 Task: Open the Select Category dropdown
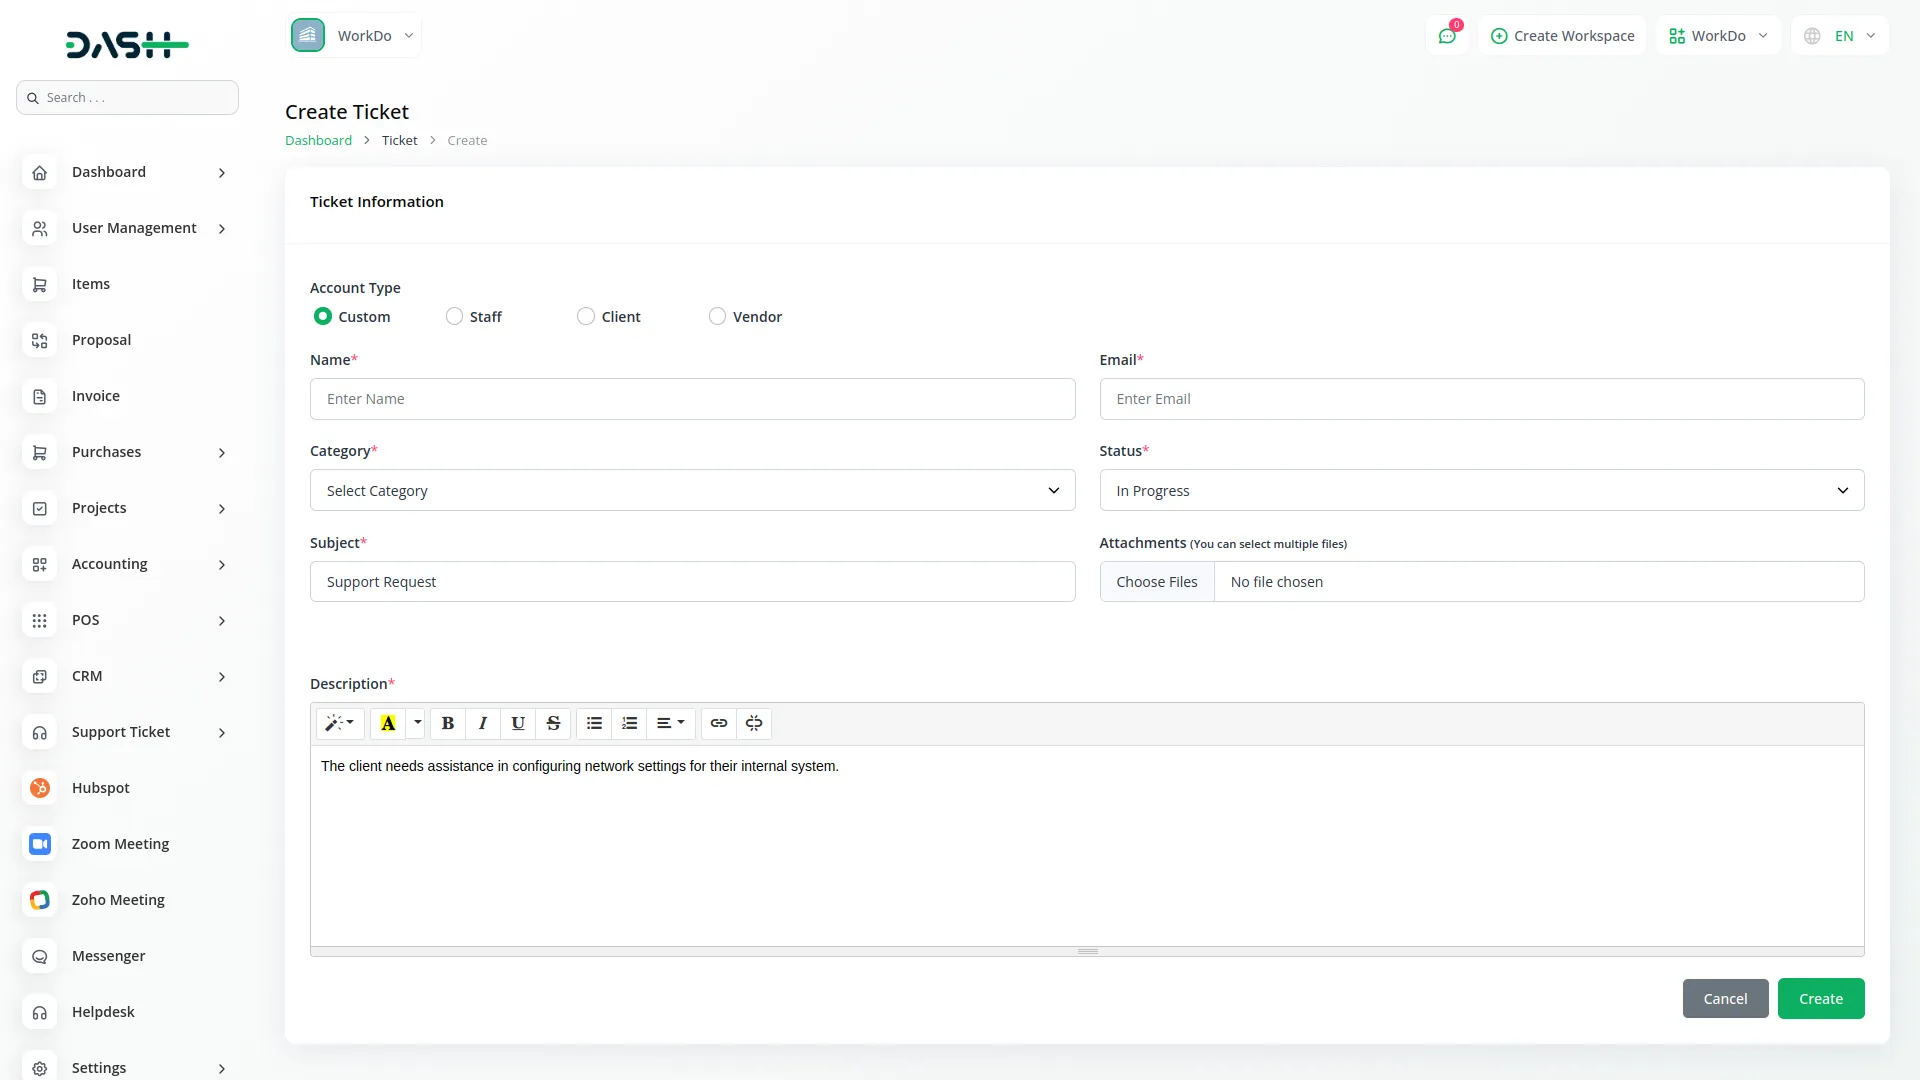tap(692, 490)
